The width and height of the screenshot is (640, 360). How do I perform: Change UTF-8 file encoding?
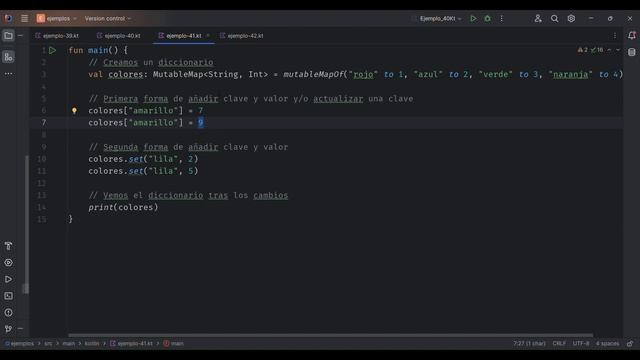click(x=581, y=343)
